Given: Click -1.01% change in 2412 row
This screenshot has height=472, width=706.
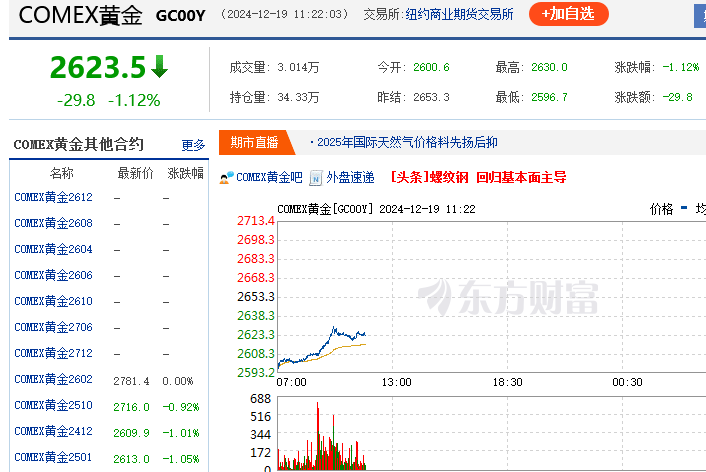Looking at the screenshot, I should pos(181,433).
